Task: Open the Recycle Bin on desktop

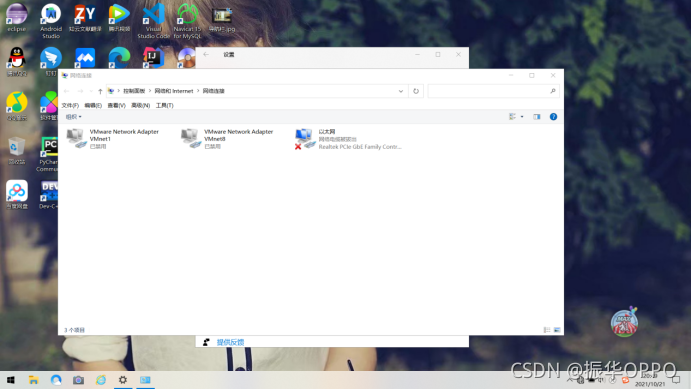Action: (17, 150)
